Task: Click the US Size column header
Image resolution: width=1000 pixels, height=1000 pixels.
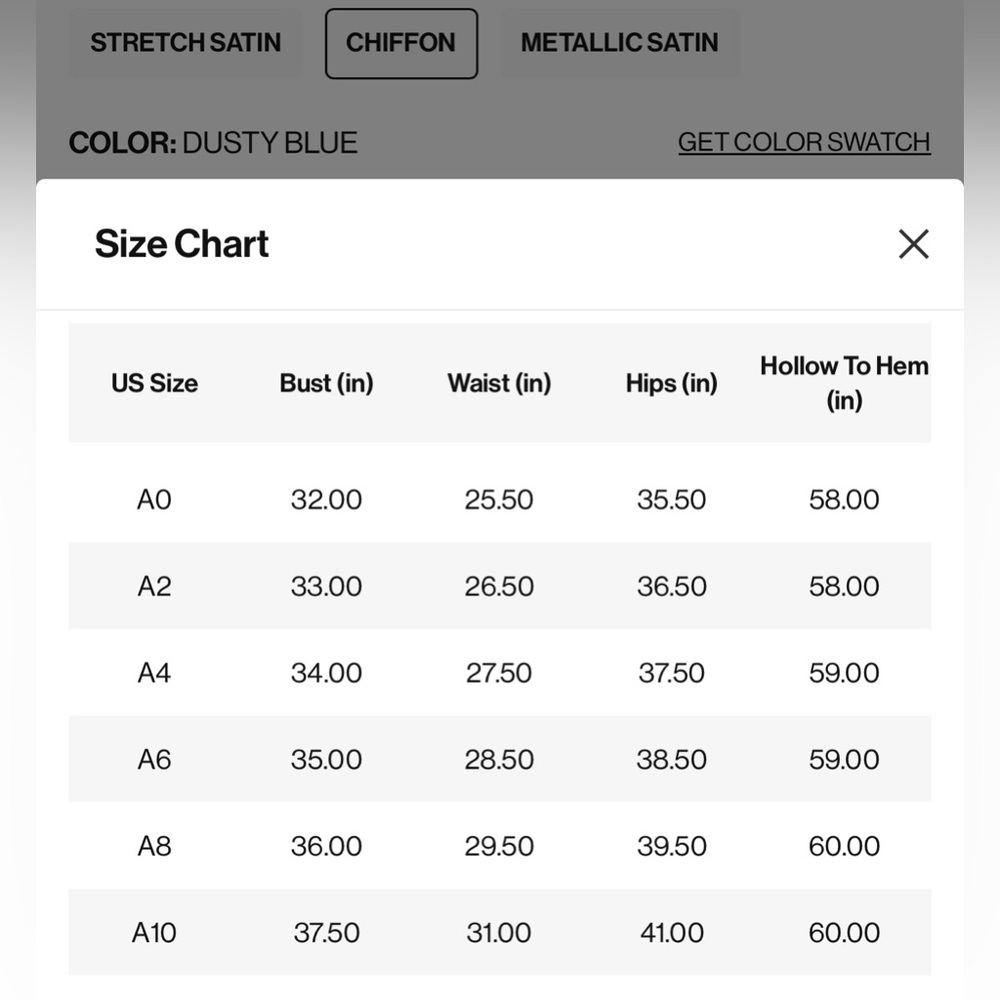Action: [x=154, y=383]
